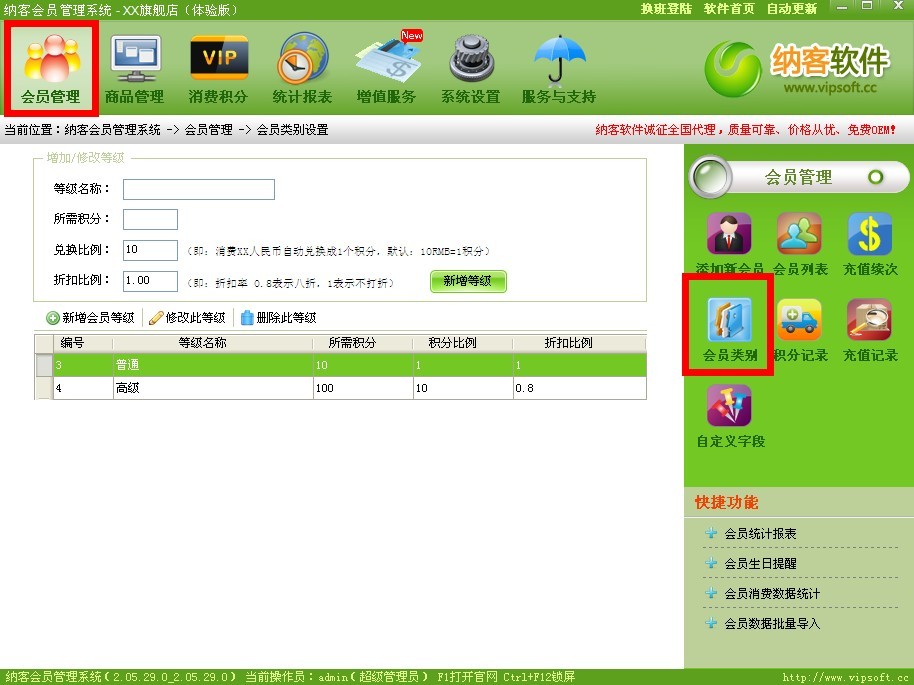Click the 充值记录 magnifier icon

click(870, 329)
